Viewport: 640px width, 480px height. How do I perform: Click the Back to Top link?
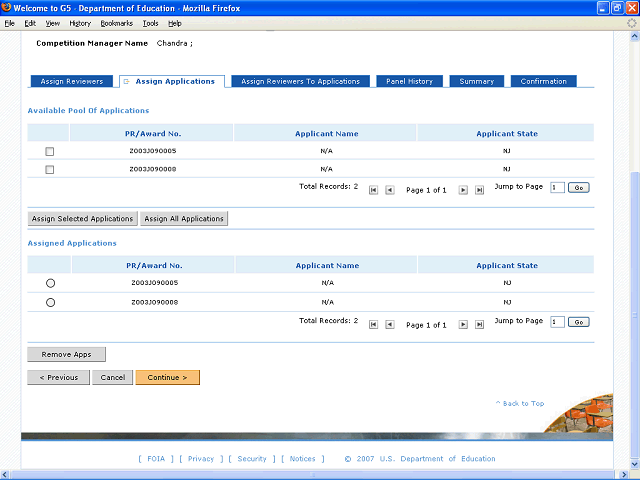[x=520, y=403]
